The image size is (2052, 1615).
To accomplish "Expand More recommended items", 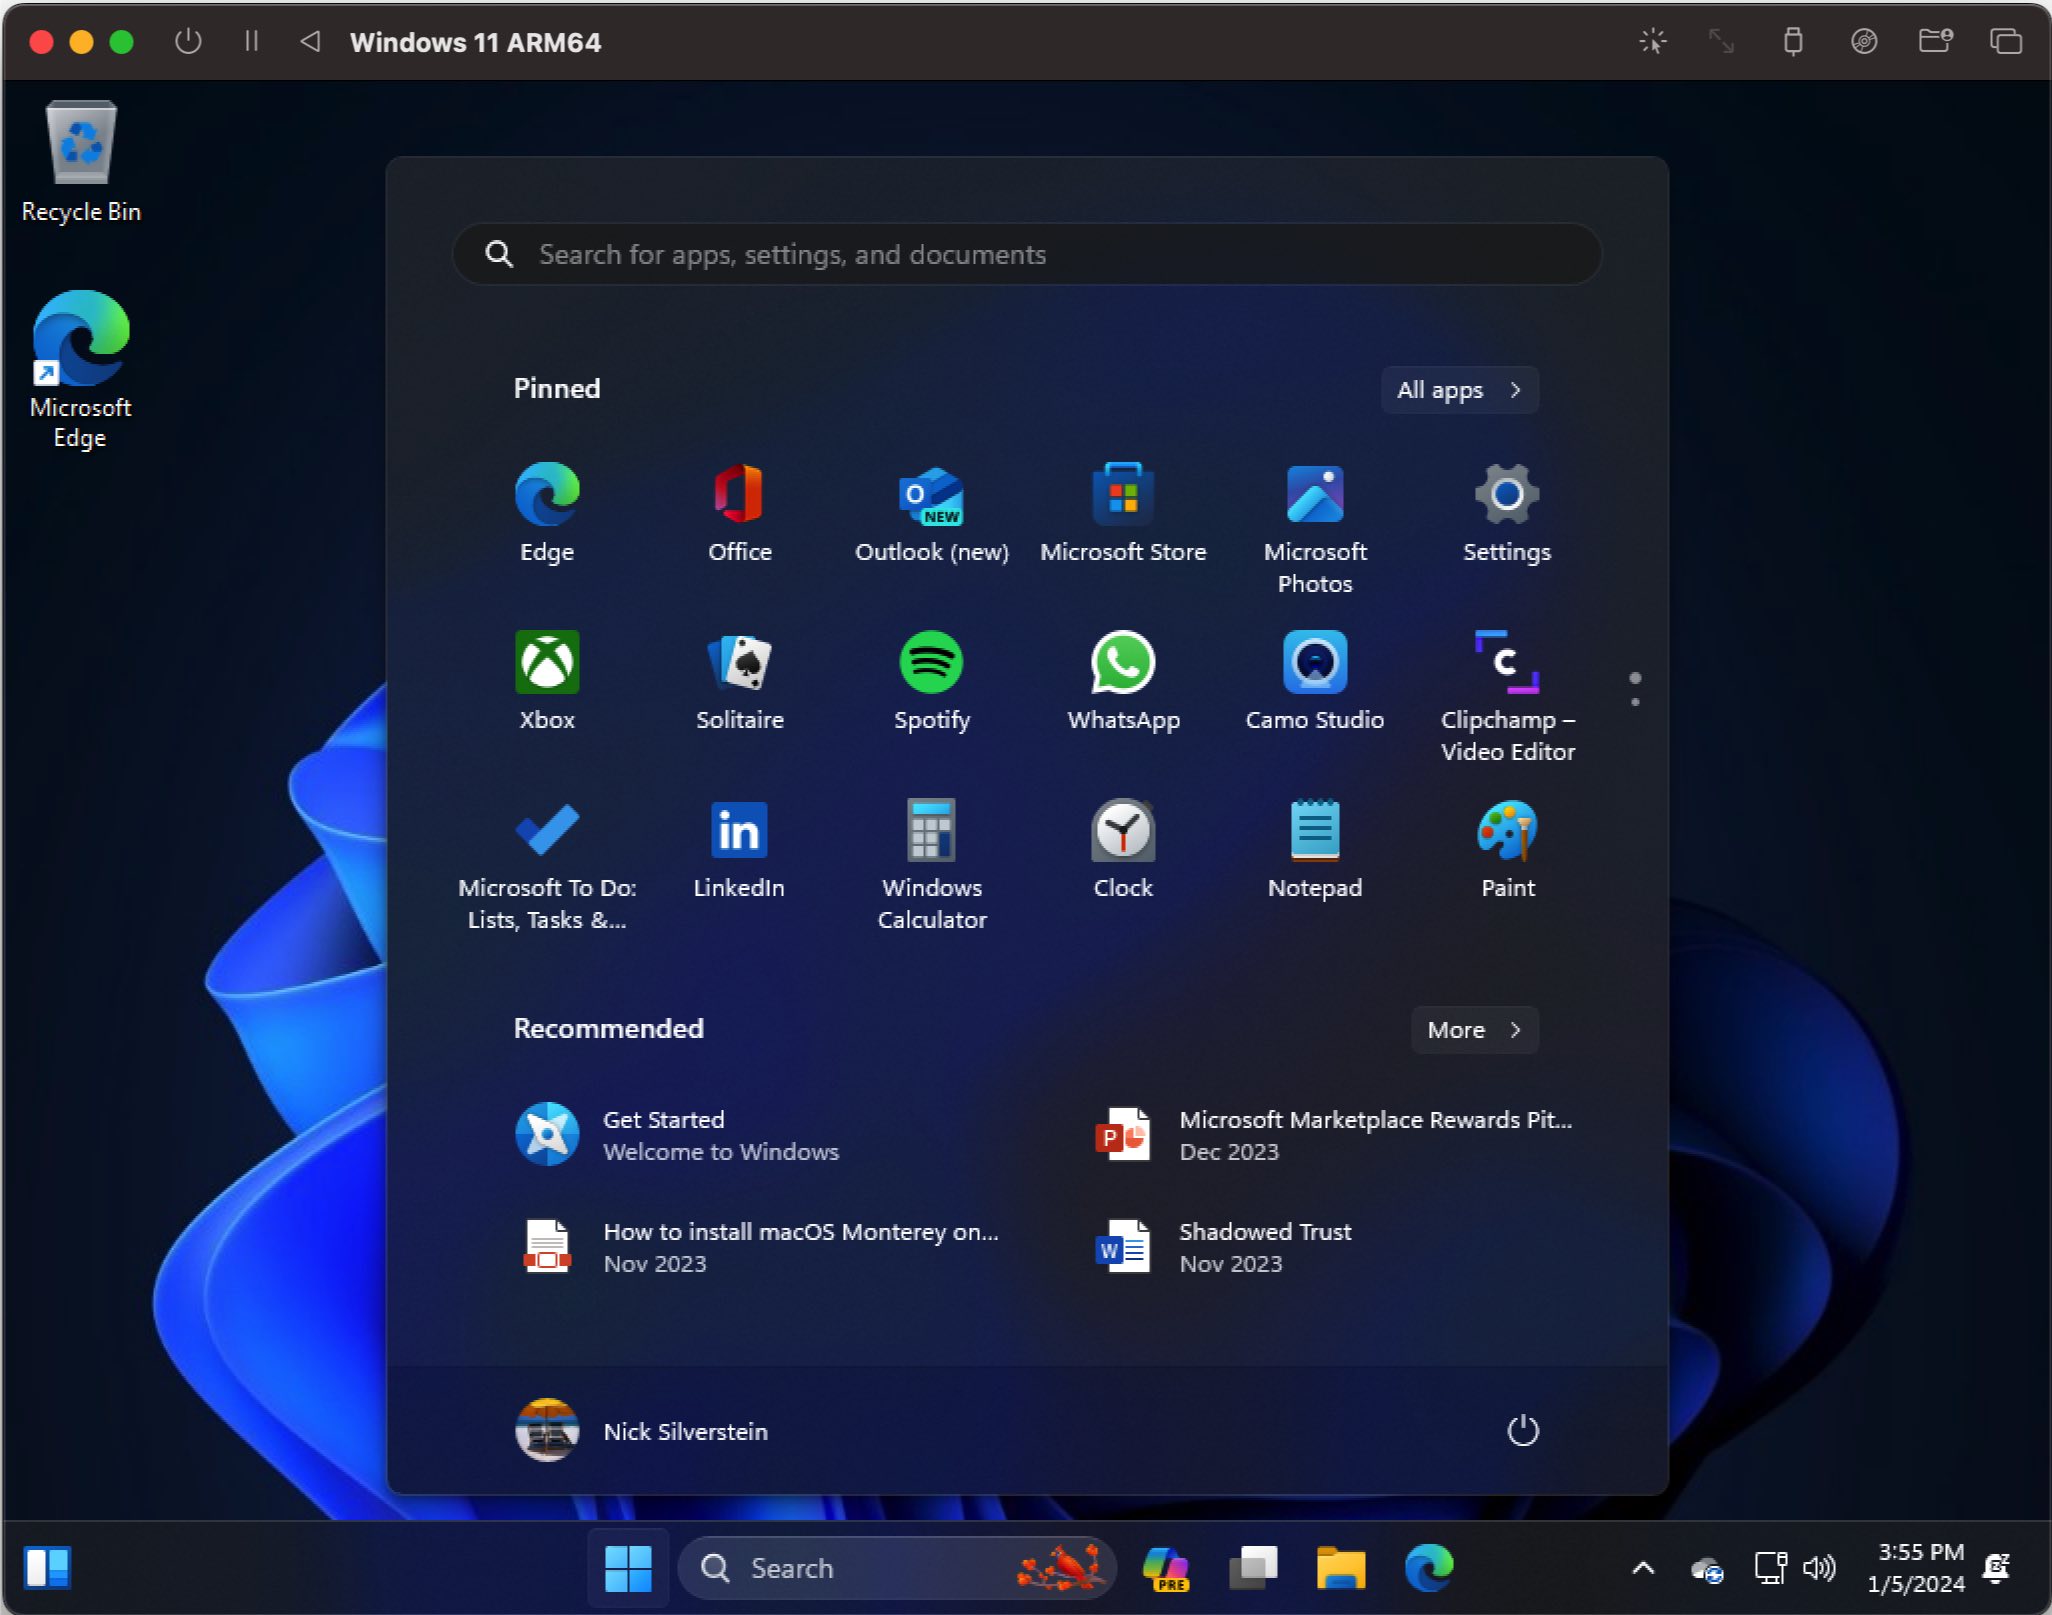I will pyautogui.click(x=1474, y=1030).
